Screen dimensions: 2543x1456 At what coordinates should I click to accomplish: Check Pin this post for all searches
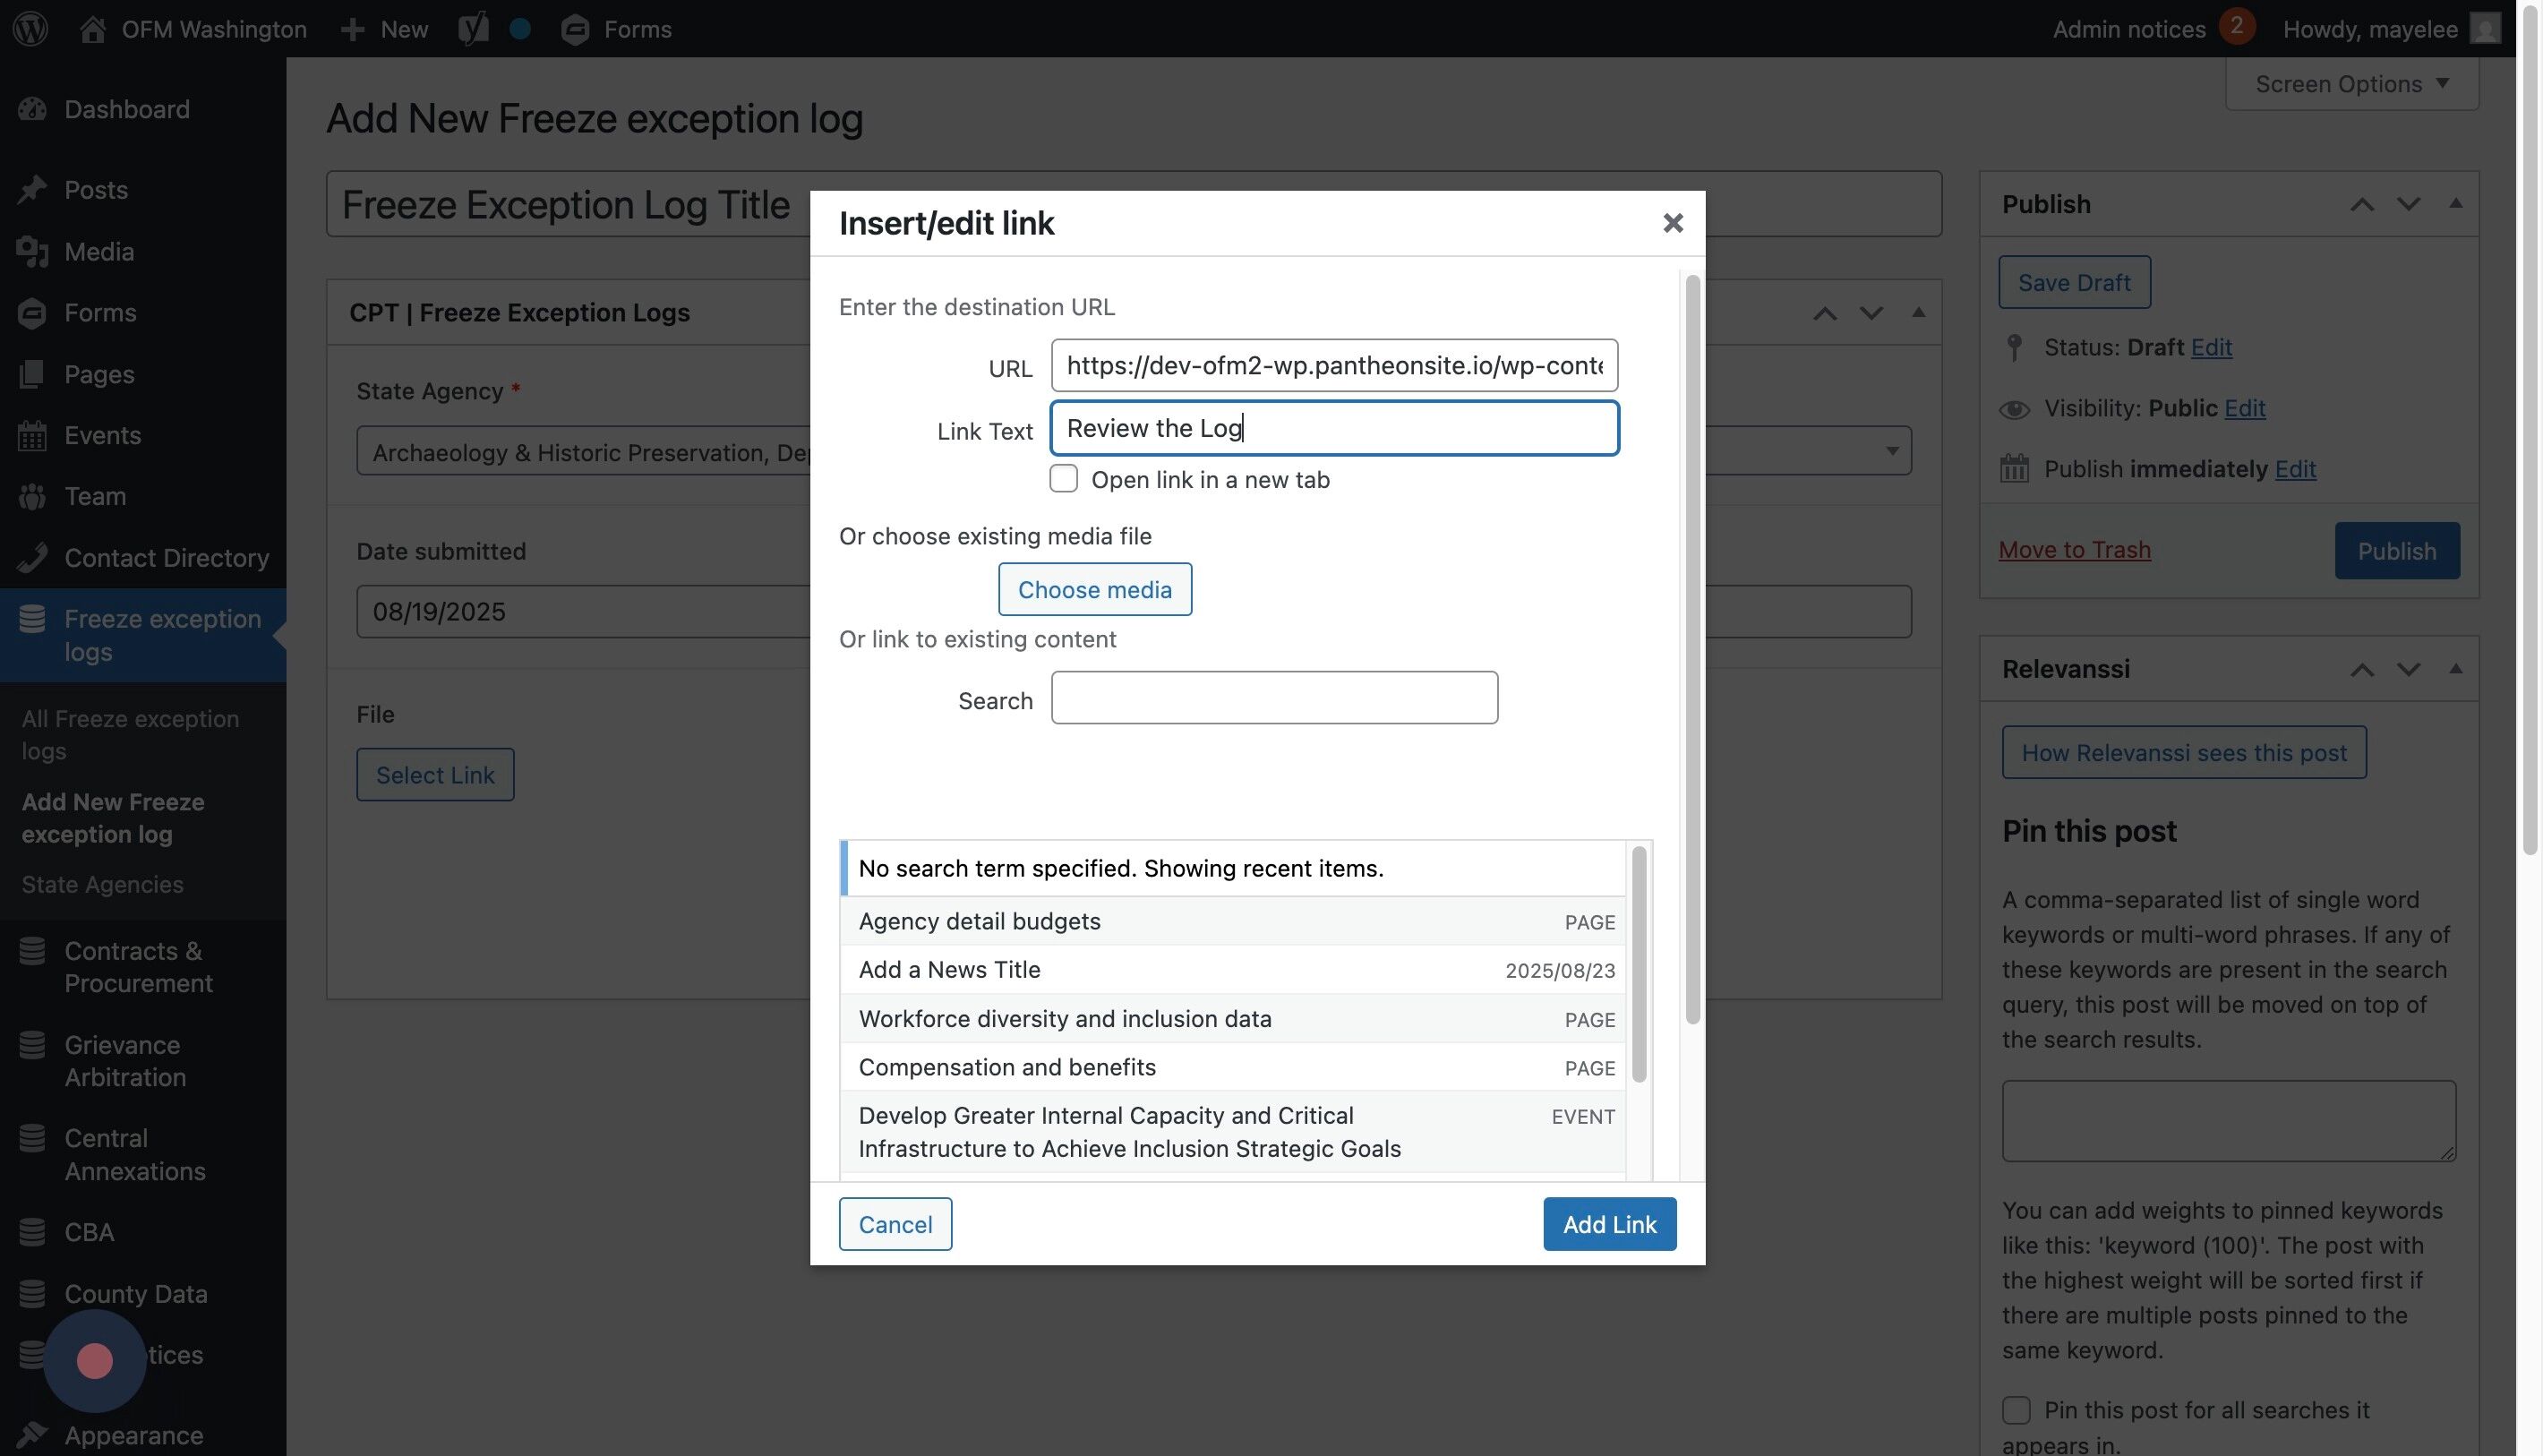coord(2016,1410)
